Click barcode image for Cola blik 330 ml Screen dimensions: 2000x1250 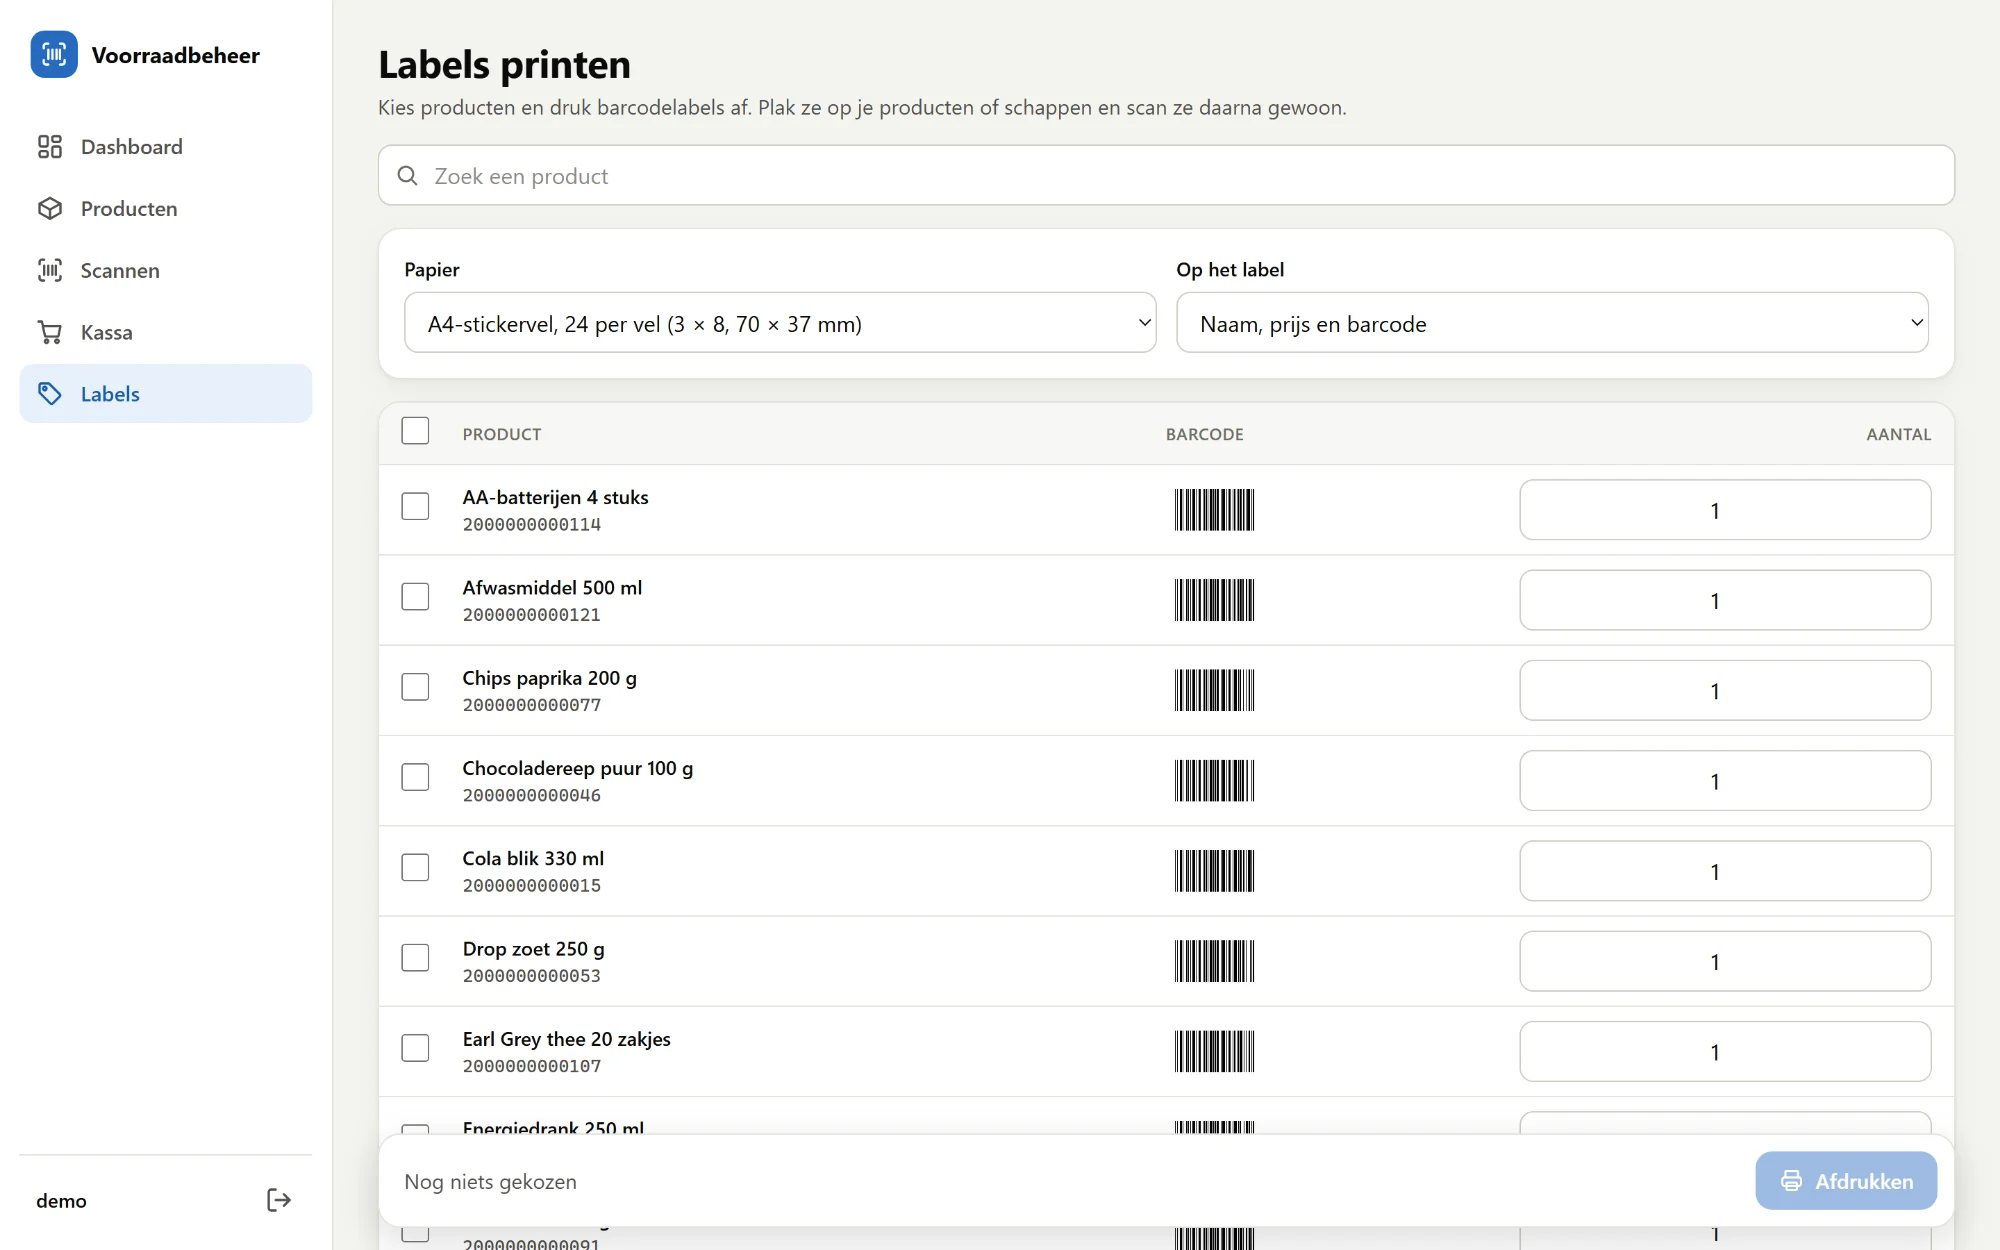1214,871
